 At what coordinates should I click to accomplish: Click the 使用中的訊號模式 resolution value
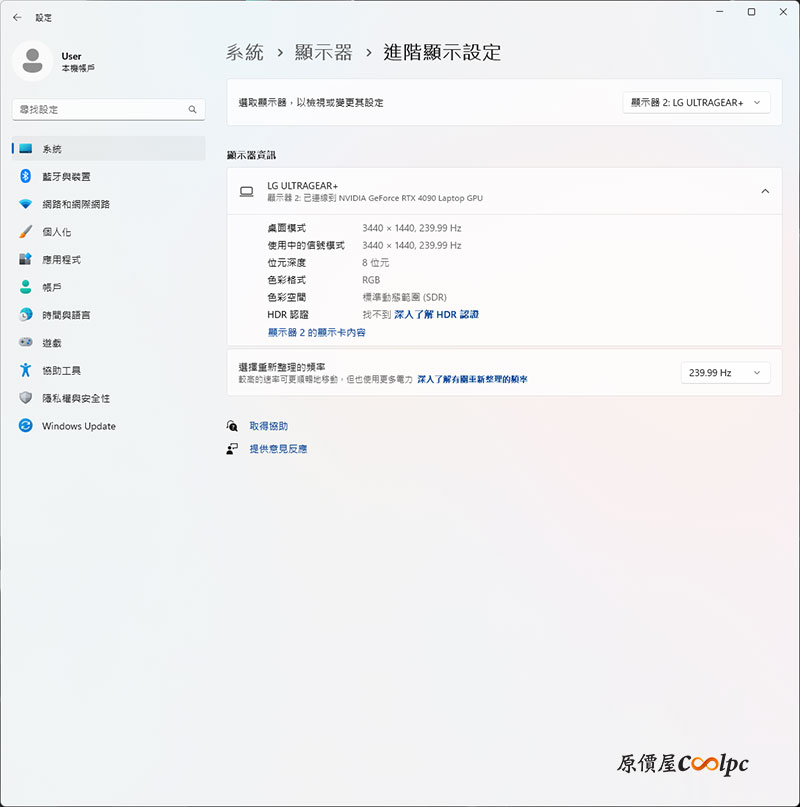[x=412, y=245]
